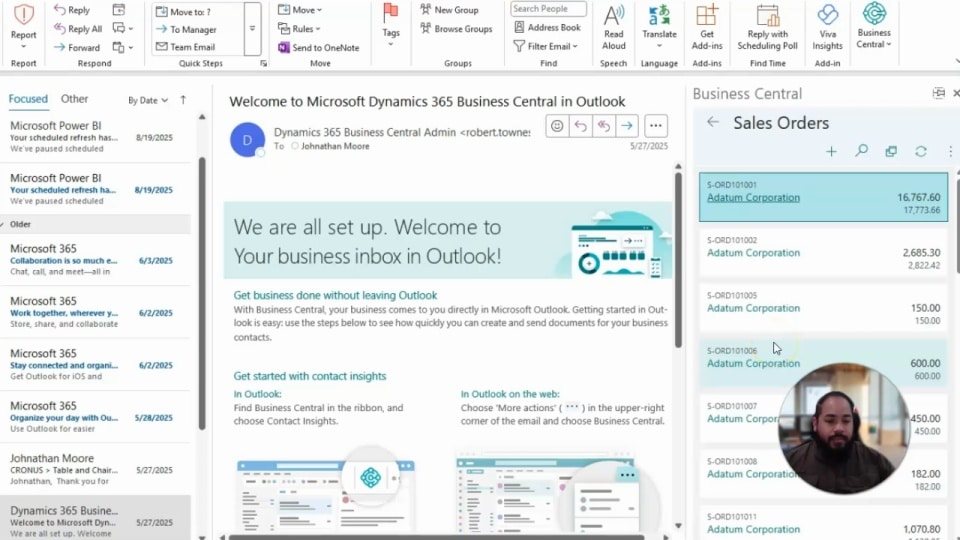Switch to the Other inbox tab

(x=74, y=99)
